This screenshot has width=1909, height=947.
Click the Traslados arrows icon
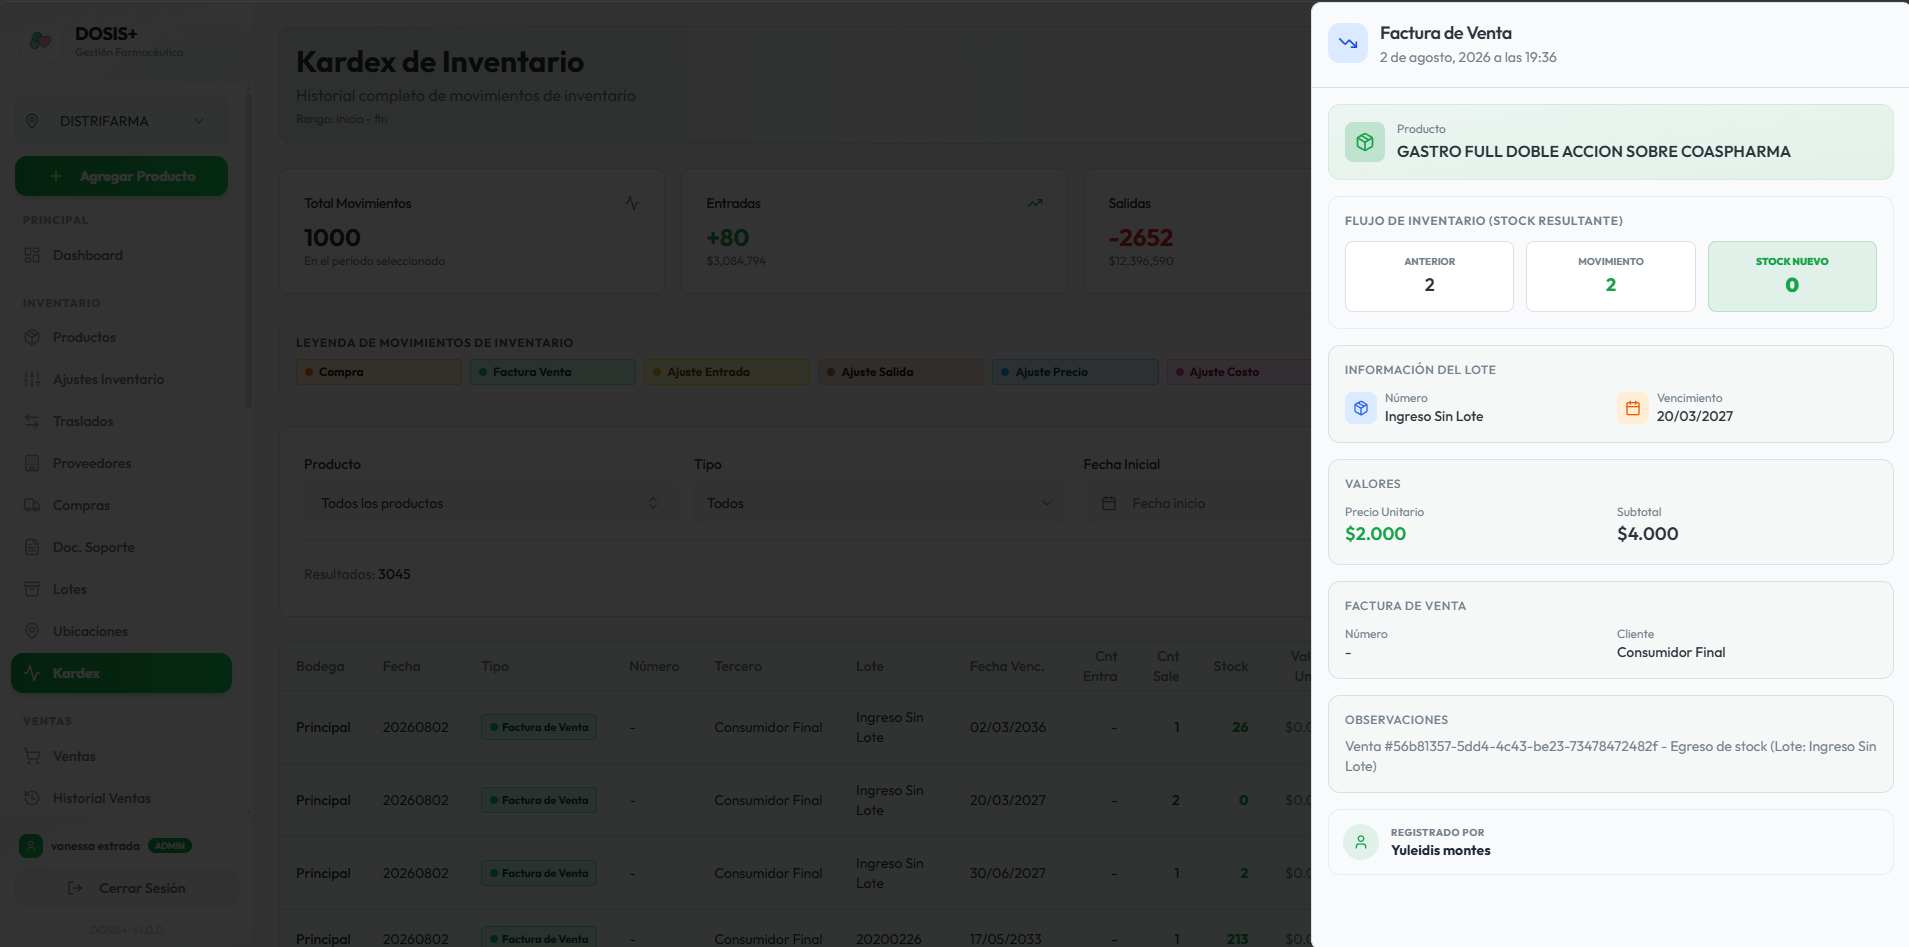[32, 421]
